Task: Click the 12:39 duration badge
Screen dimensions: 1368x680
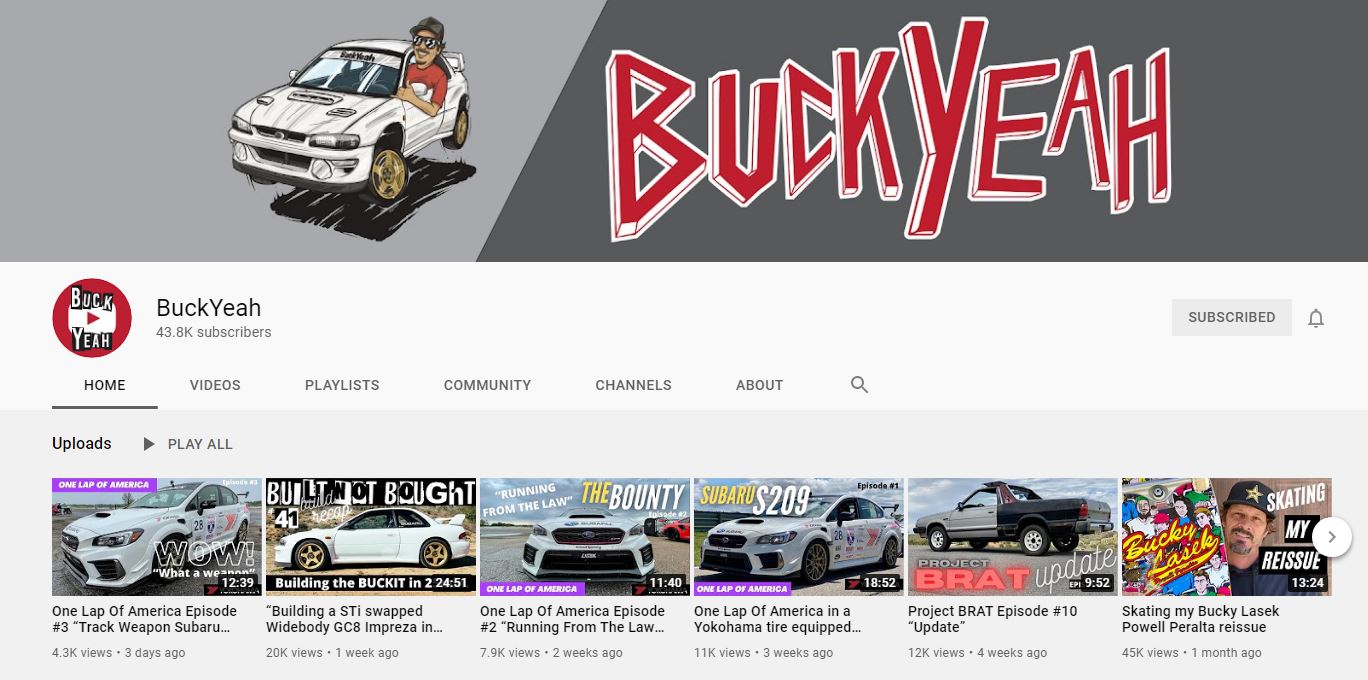Action: point(238,583)
